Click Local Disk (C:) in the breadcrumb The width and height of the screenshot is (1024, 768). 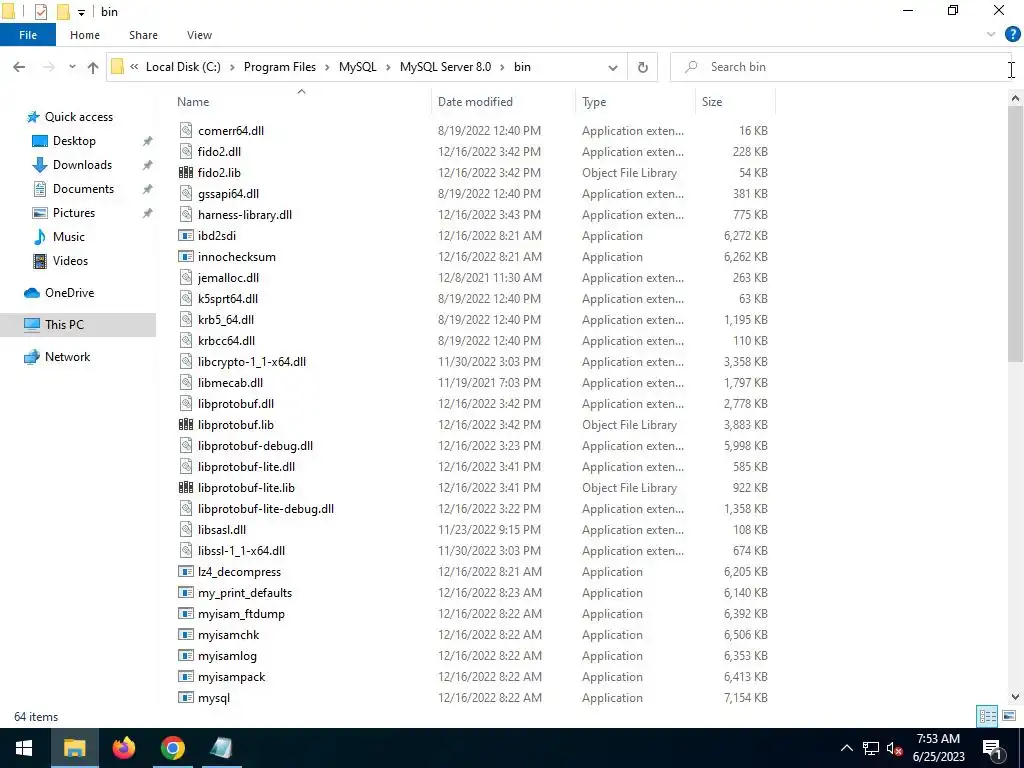183,67
